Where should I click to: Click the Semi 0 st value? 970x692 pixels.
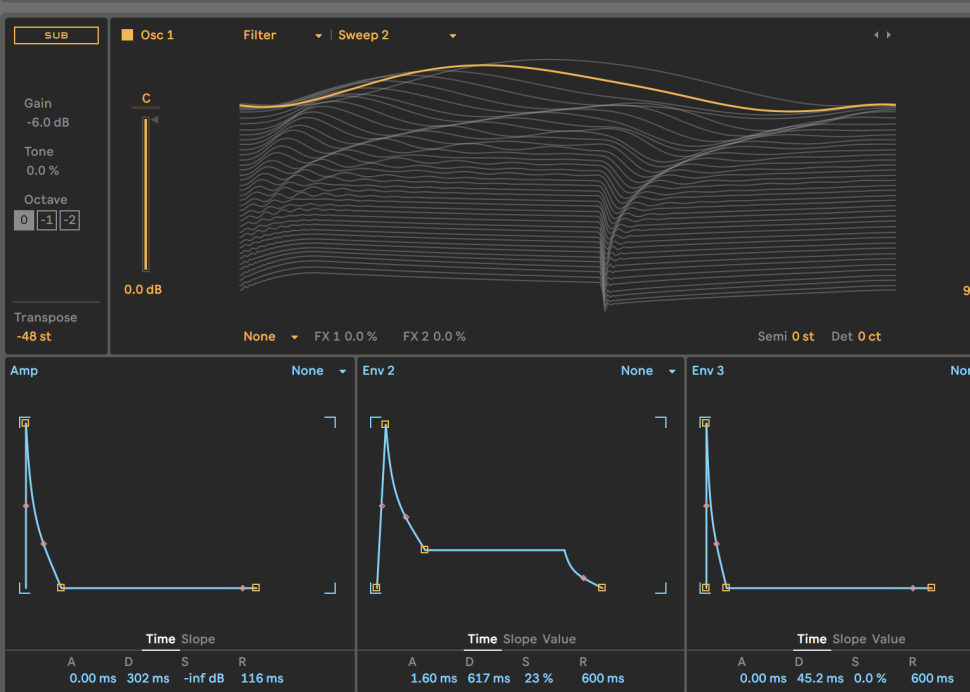pyautogui.click(x=803, y=337)
